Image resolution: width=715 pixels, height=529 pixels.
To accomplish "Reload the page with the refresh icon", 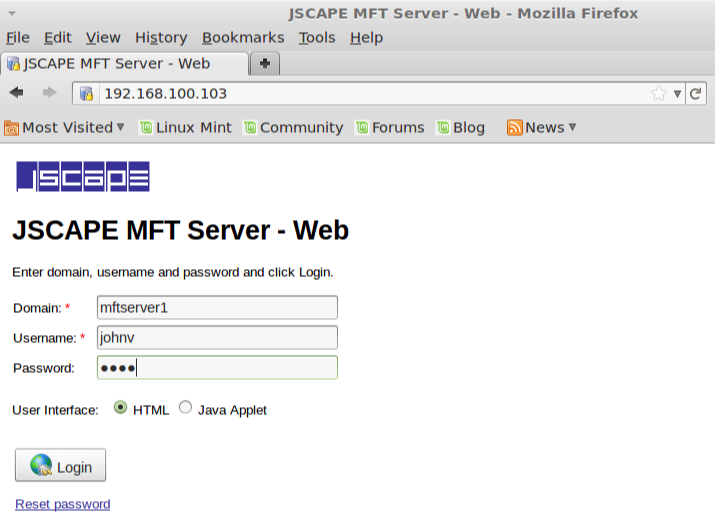I will pos(695,94).
